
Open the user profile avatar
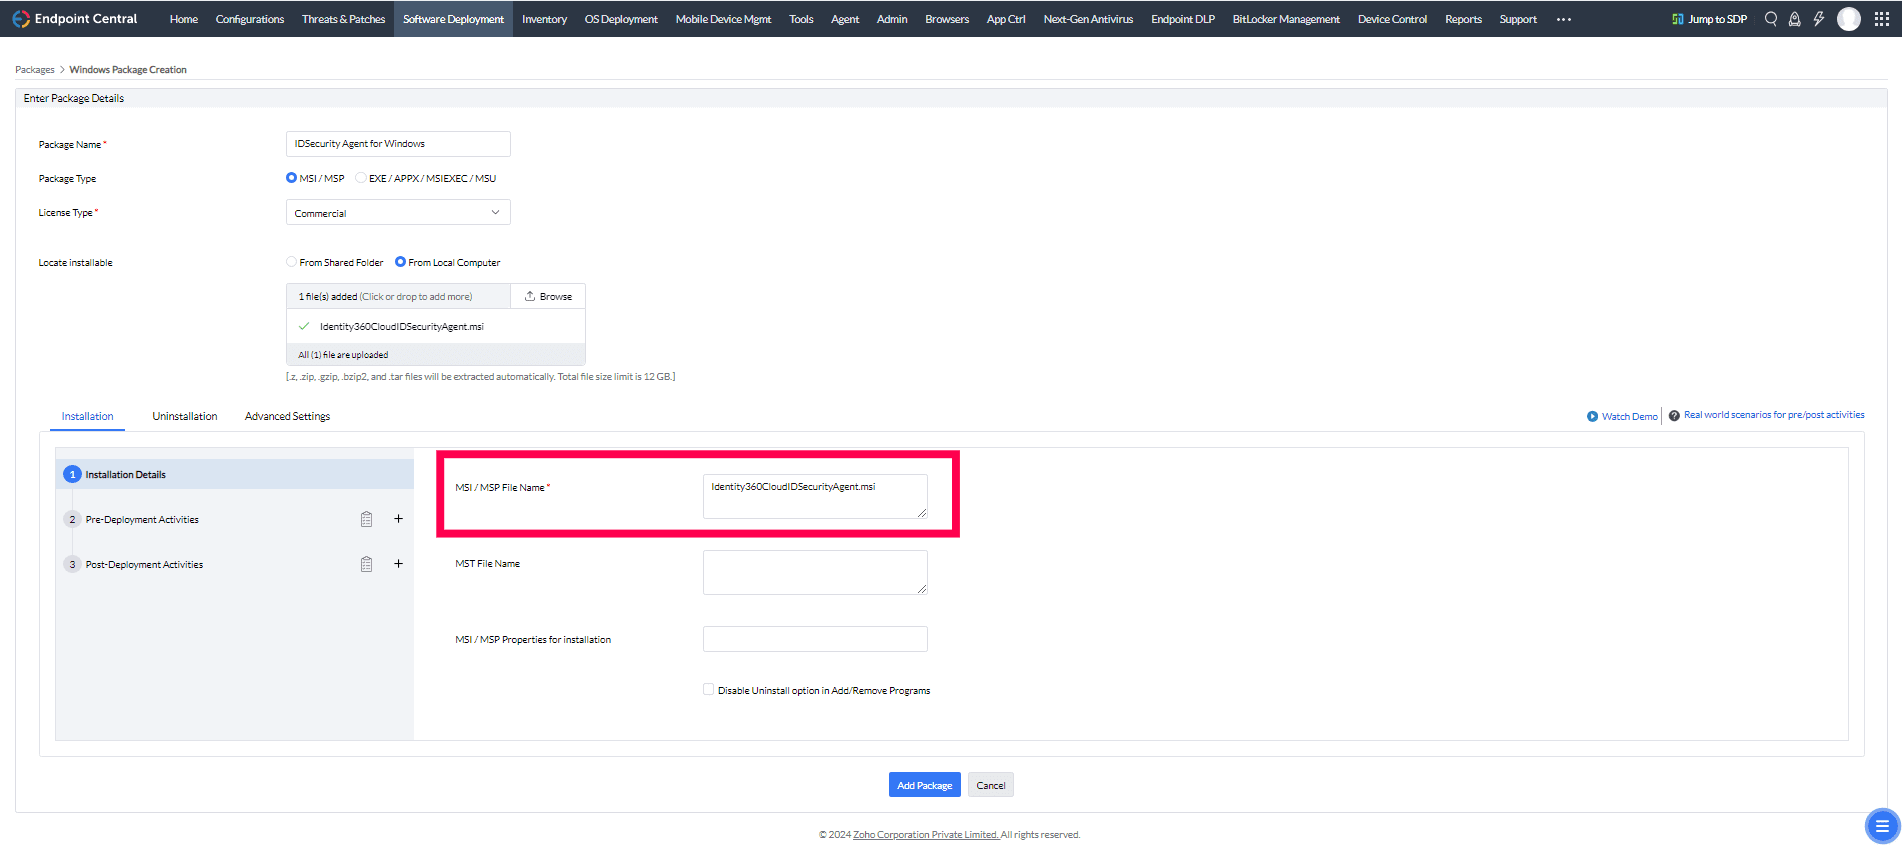click(x=1849, y=19)
